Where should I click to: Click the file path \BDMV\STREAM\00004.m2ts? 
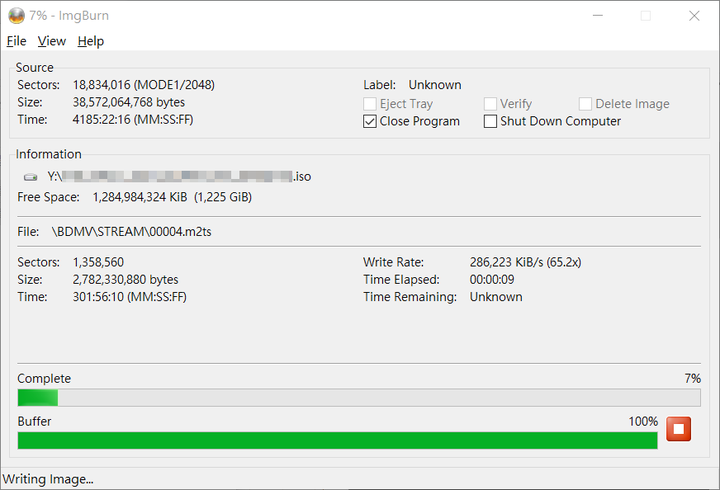point(132,231)
